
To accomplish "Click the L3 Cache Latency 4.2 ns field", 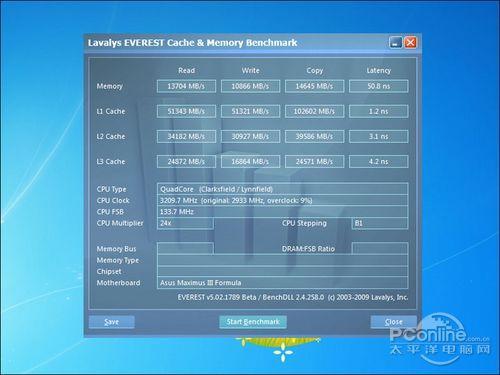I will click(379, 161).
